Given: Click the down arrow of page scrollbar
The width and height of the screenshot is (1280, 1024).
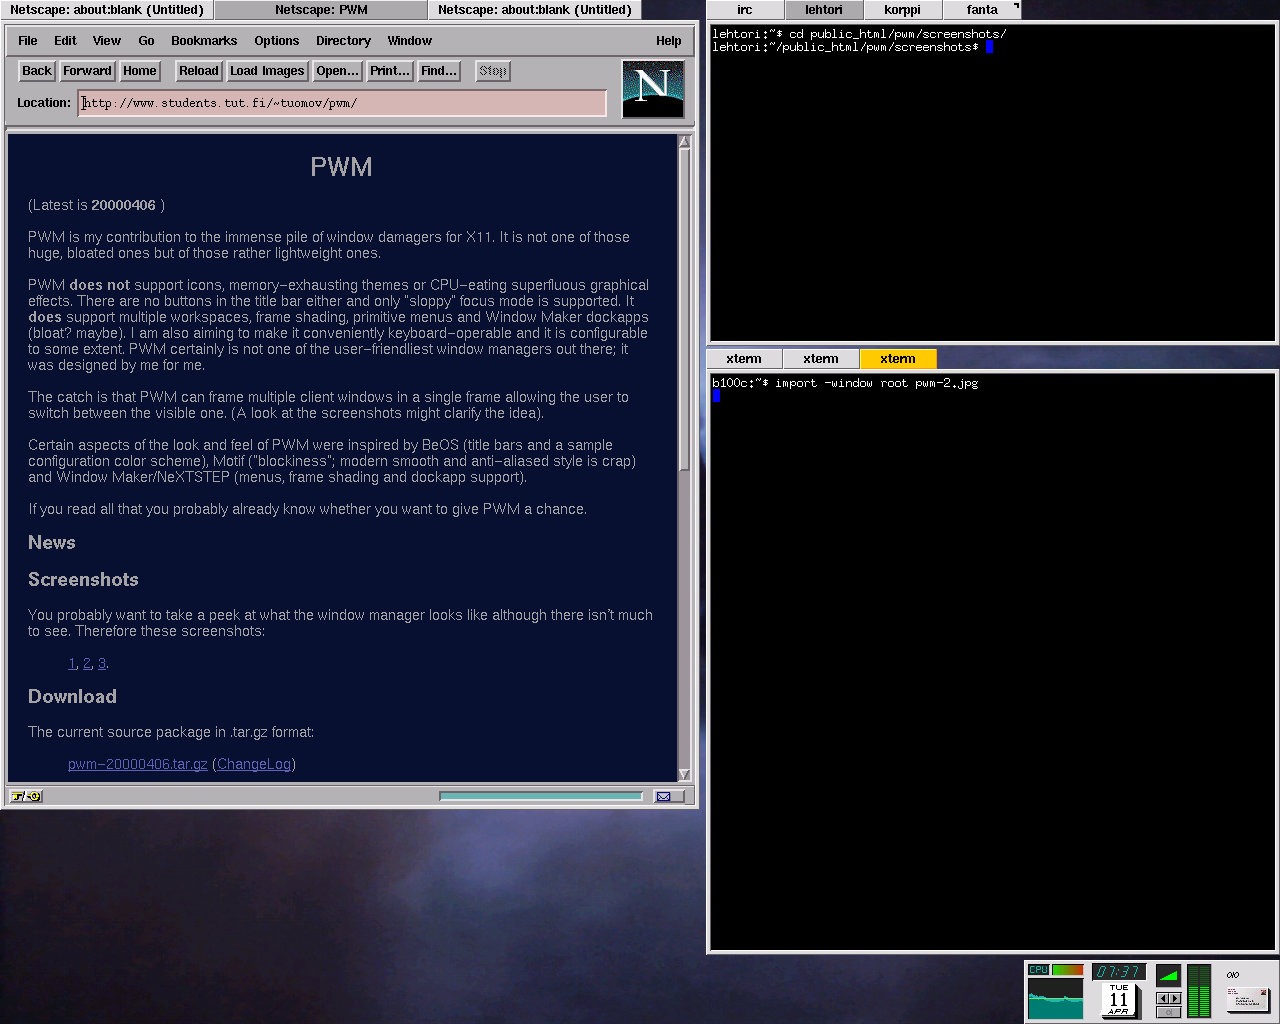Looking at the screenshot, I should pyautogui.click(x=685, y=774).
